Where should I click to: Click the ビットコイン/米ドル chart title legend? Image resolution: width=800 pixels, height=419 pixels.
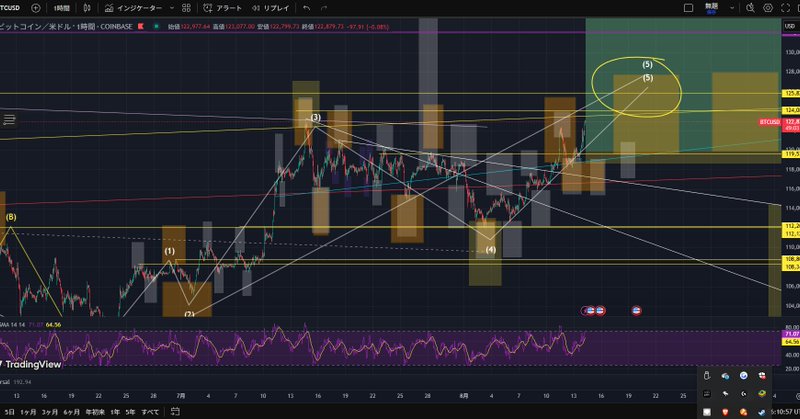click(x=66, y=26)
